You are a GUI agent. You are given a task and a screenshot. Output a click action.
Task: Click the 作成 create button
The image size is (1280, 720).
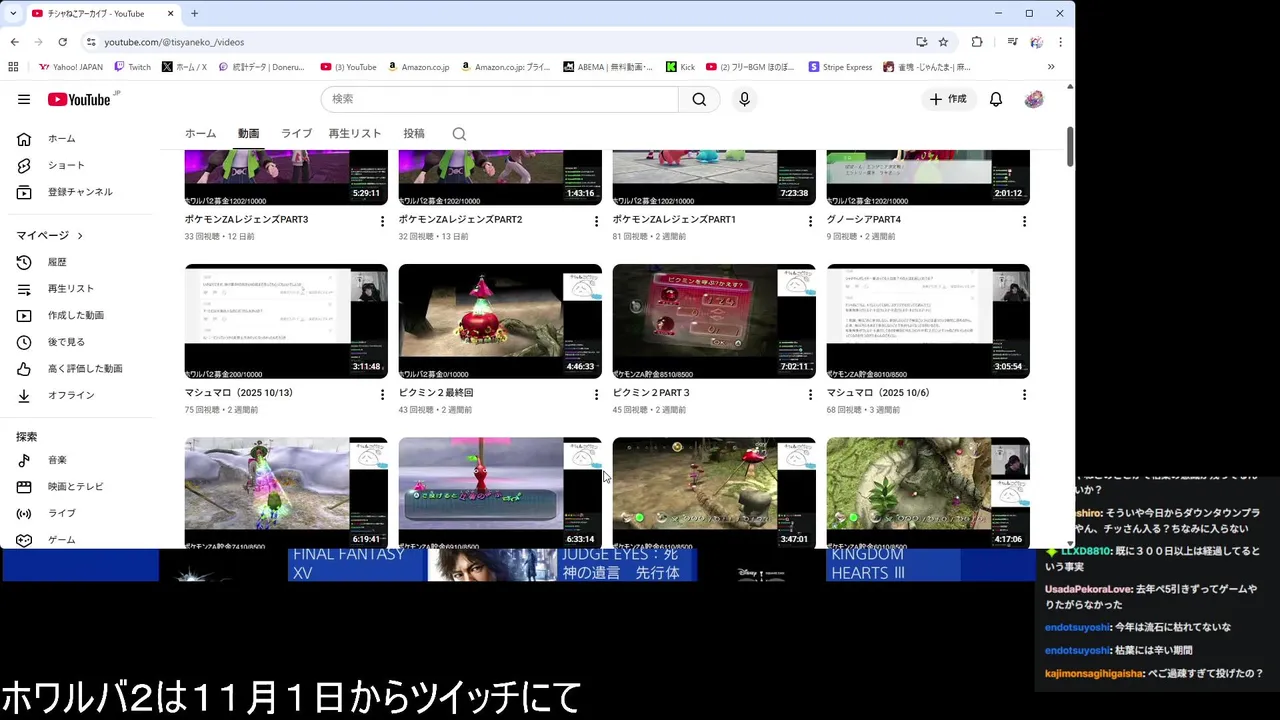coord(948,99)
